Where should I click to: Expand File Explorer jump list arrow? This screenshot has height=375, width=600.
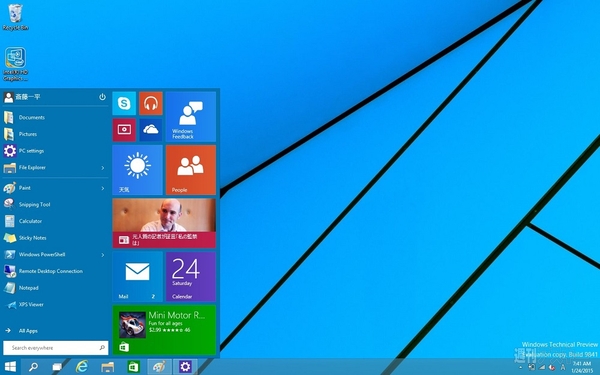coord(103,168)
